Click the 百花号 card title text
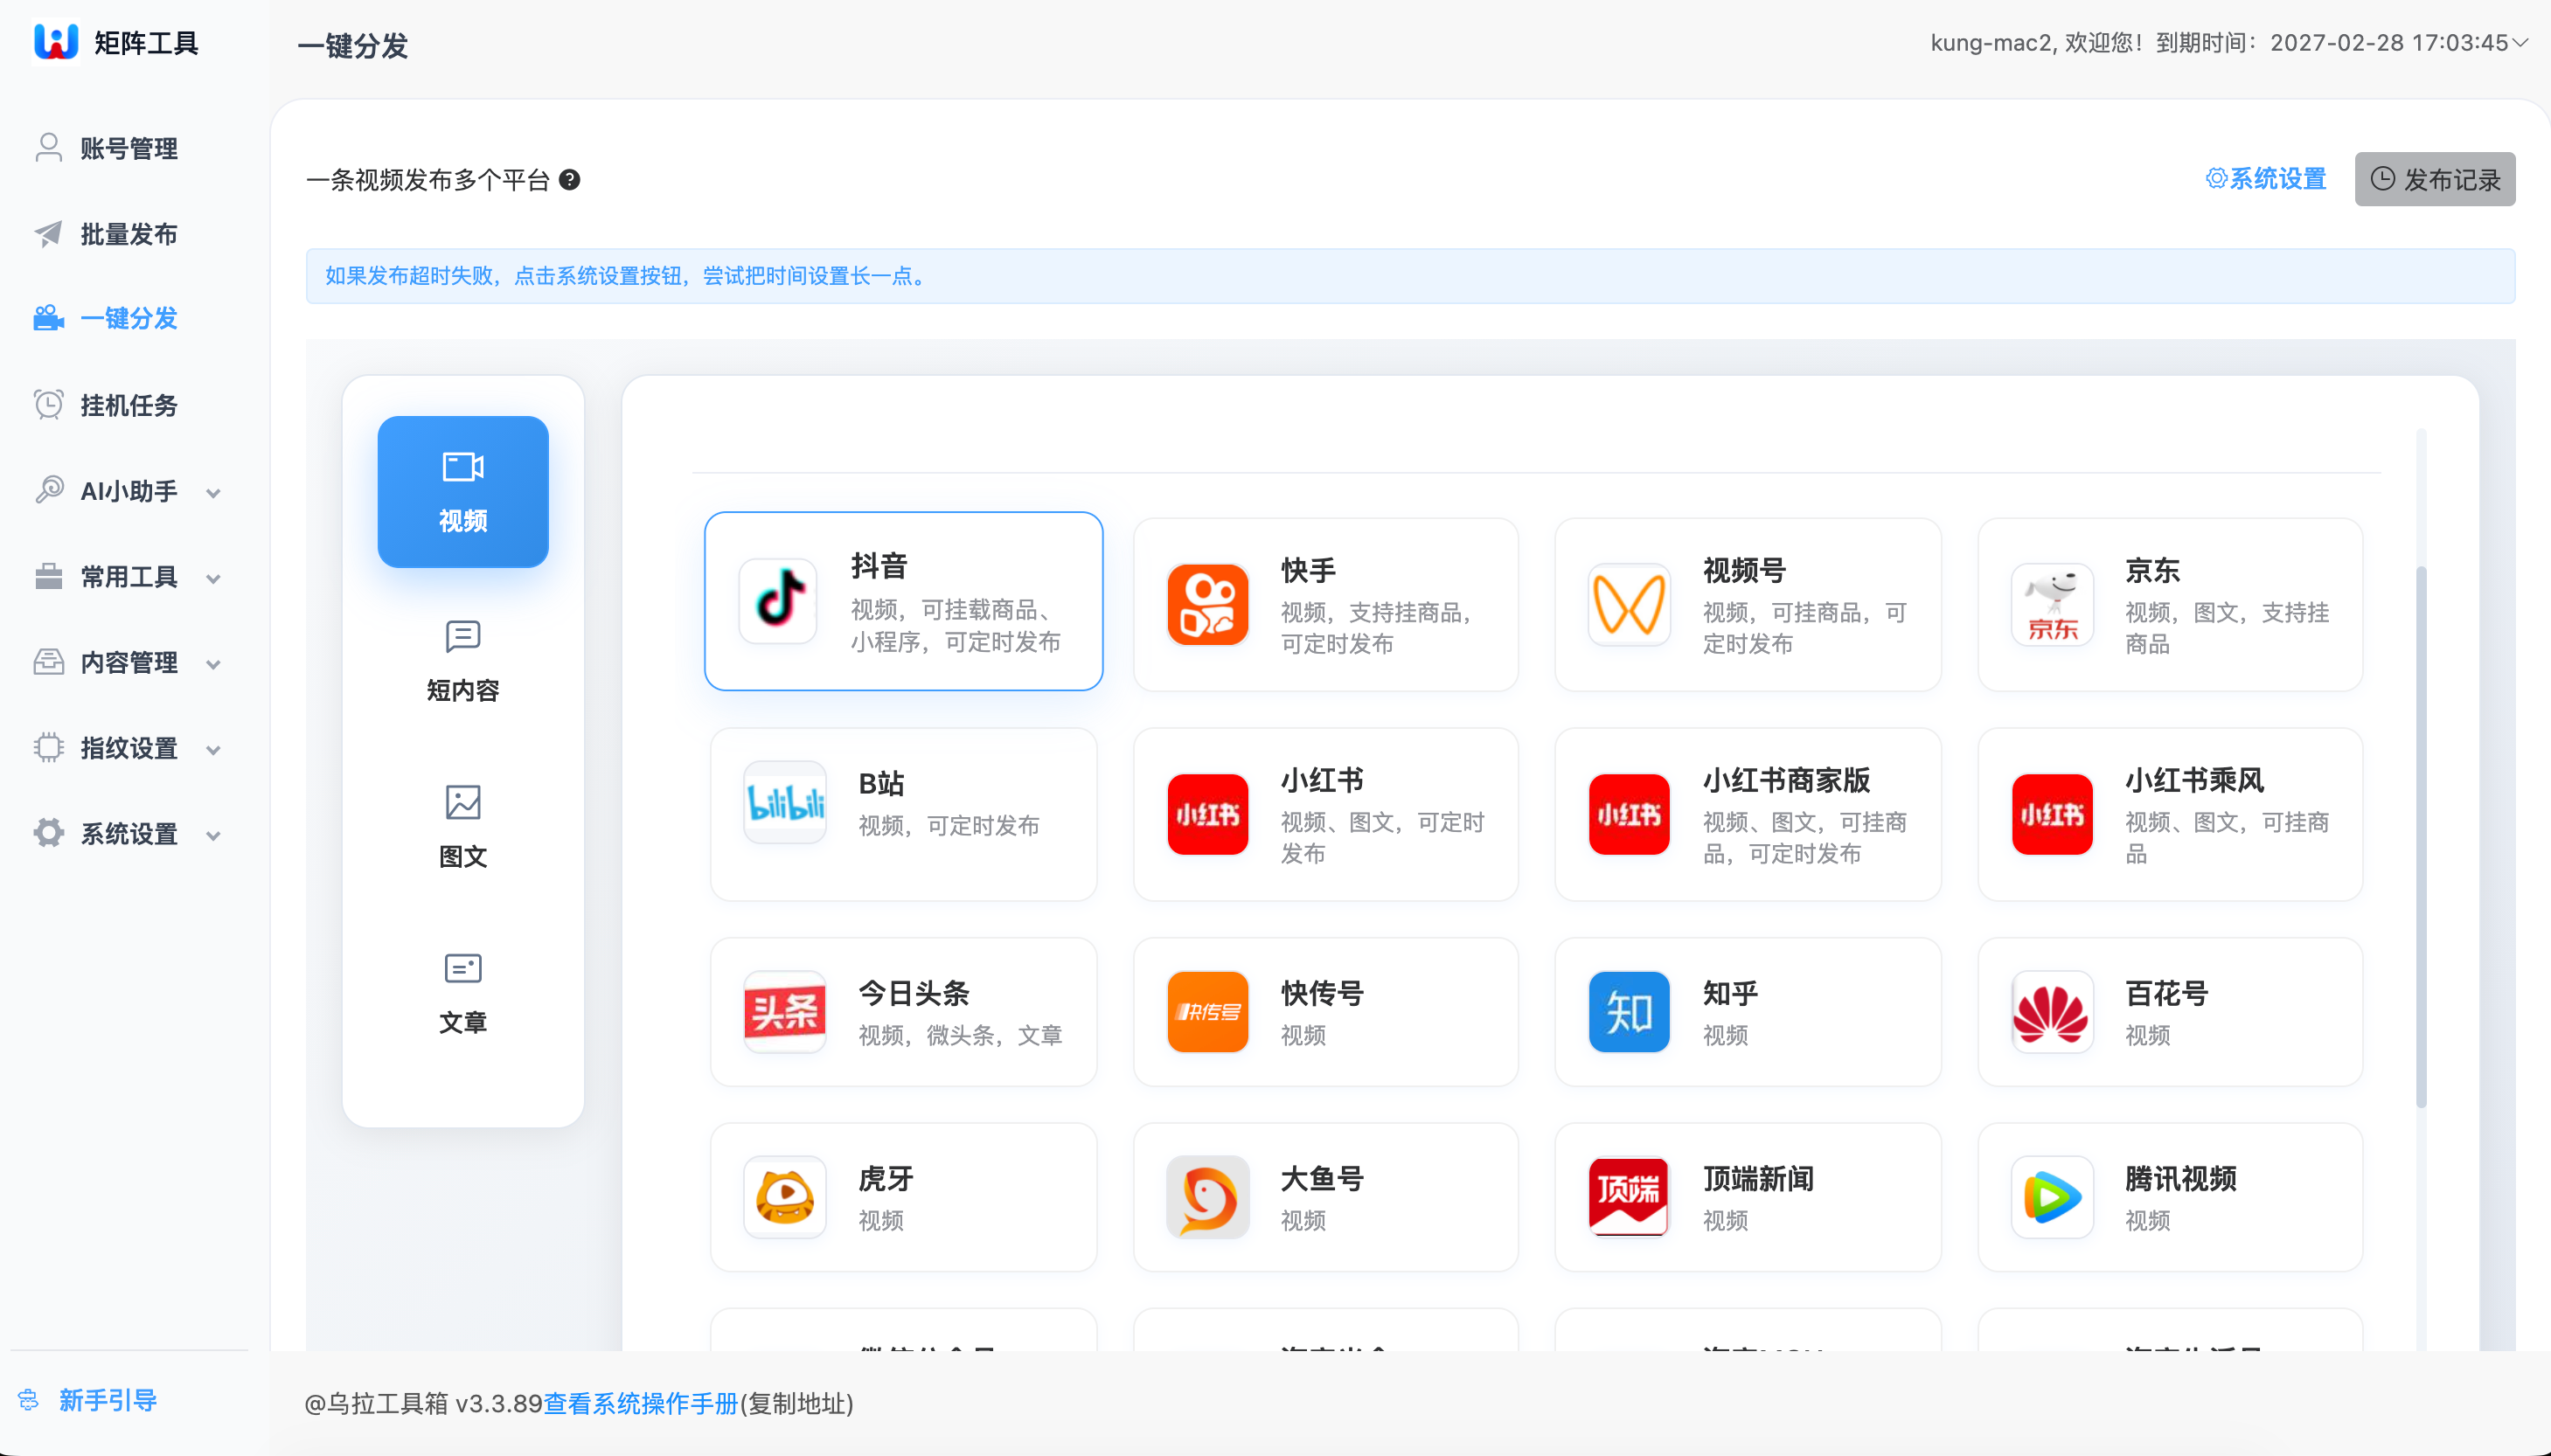2551x1456 pixels. 2167,993
